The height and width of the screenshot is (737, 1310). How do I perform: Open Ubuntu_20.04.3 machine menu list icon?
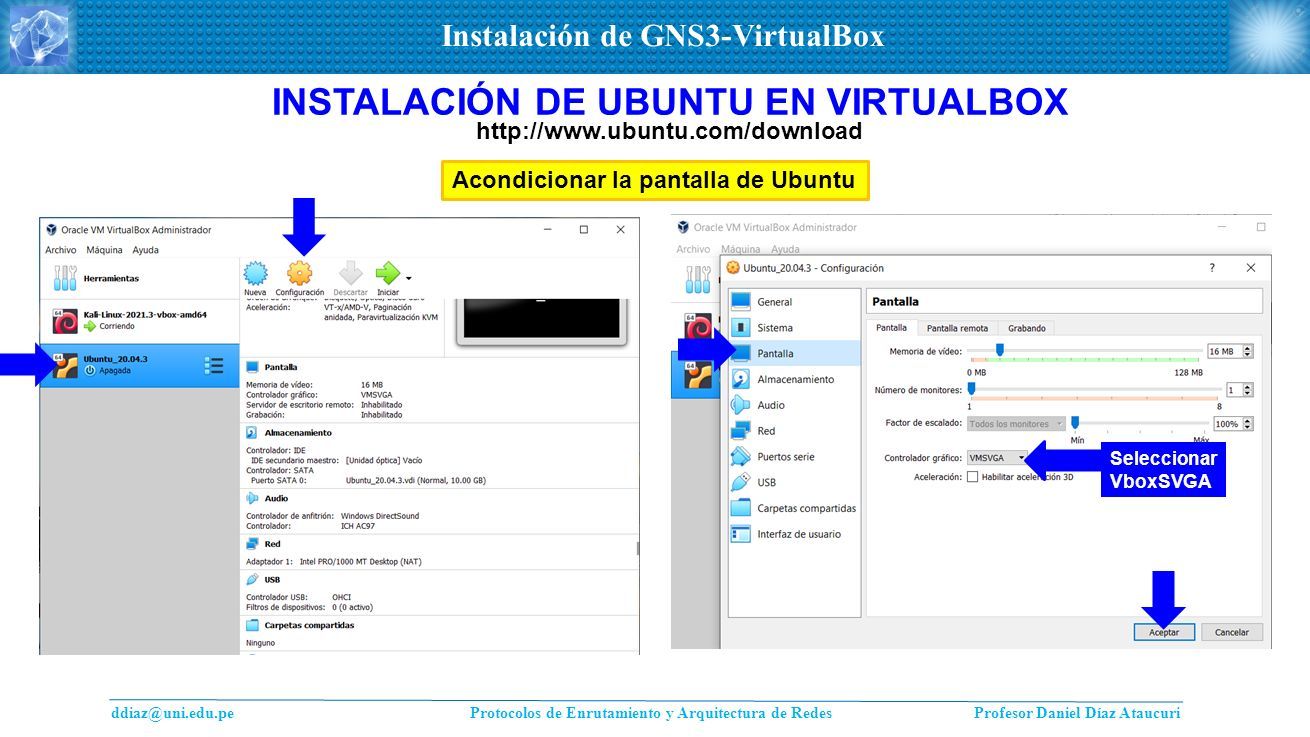(214, 365)
